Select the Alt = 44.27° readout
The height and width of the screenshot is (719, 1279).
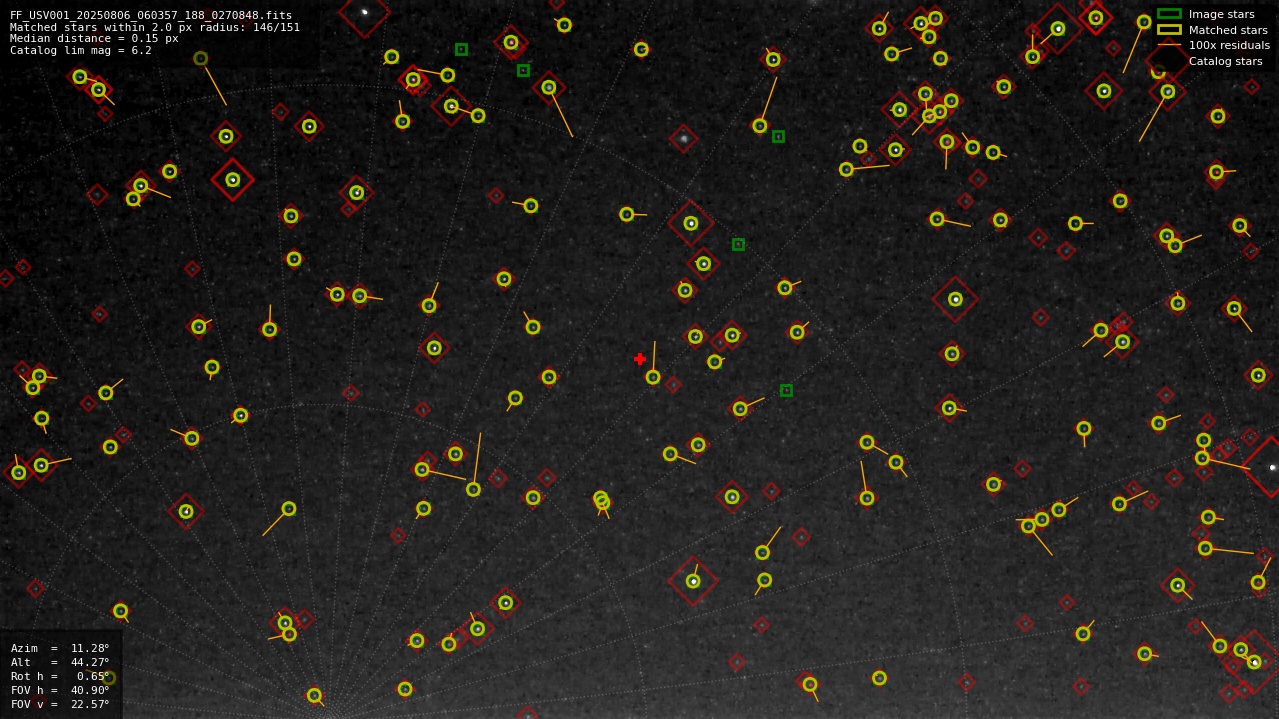pos(60,662)
